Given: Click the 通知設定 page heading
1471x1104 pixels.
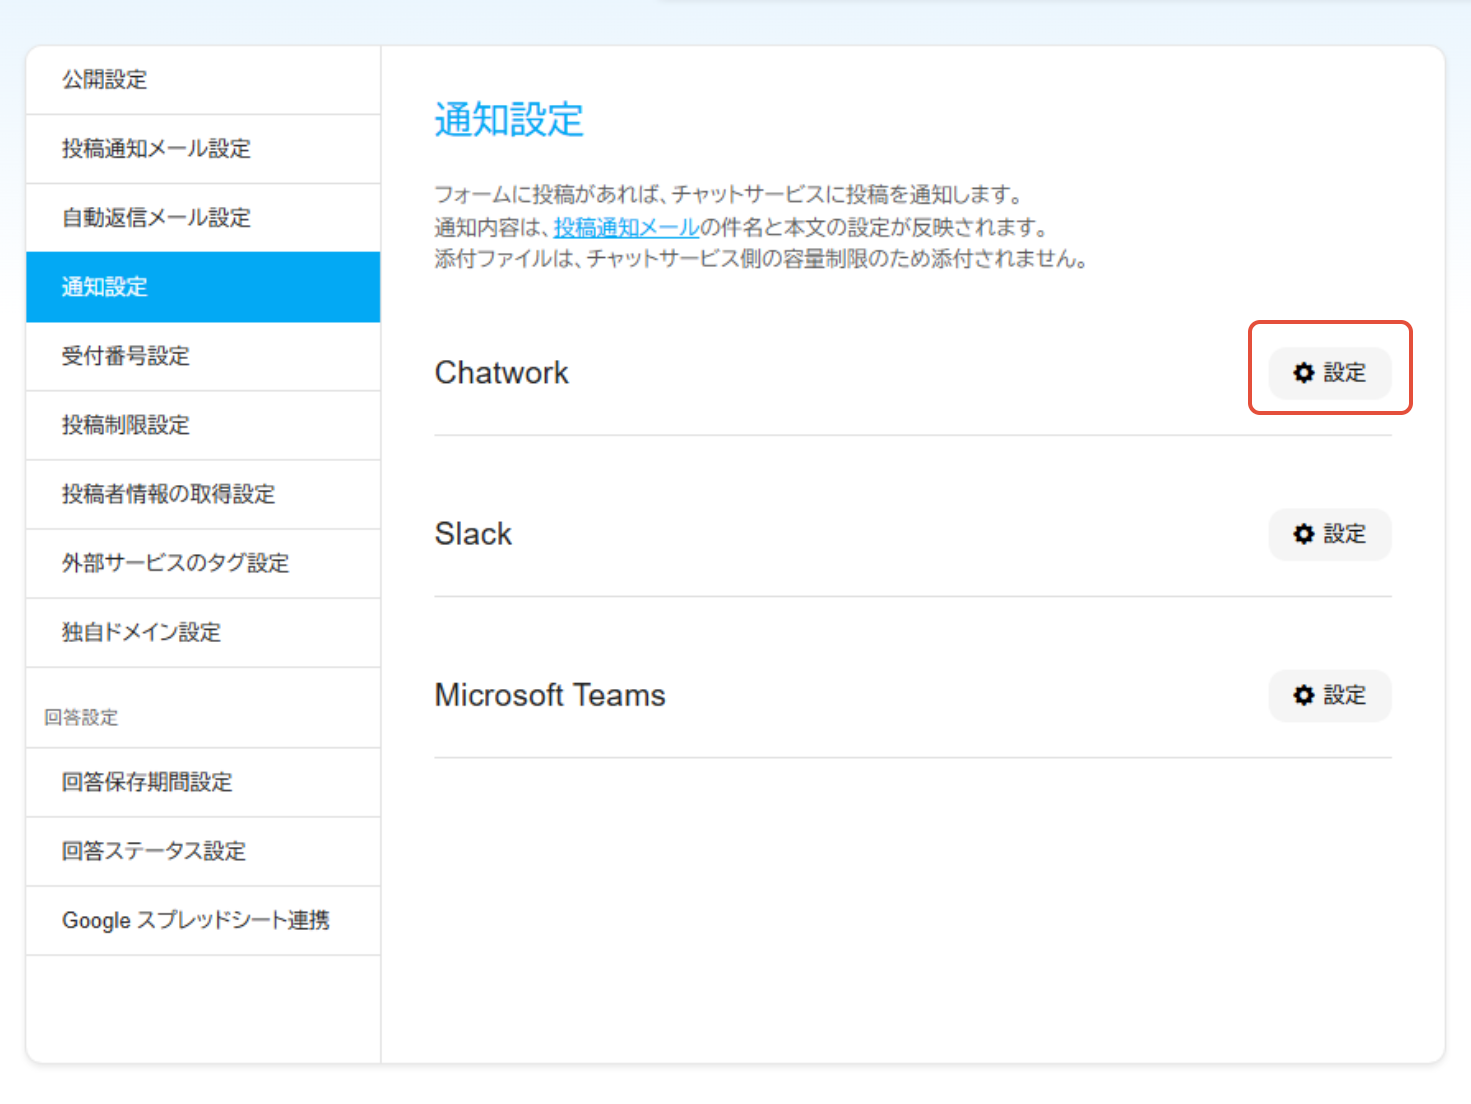Looking at the screenshot, I should (x=509, y=120).
